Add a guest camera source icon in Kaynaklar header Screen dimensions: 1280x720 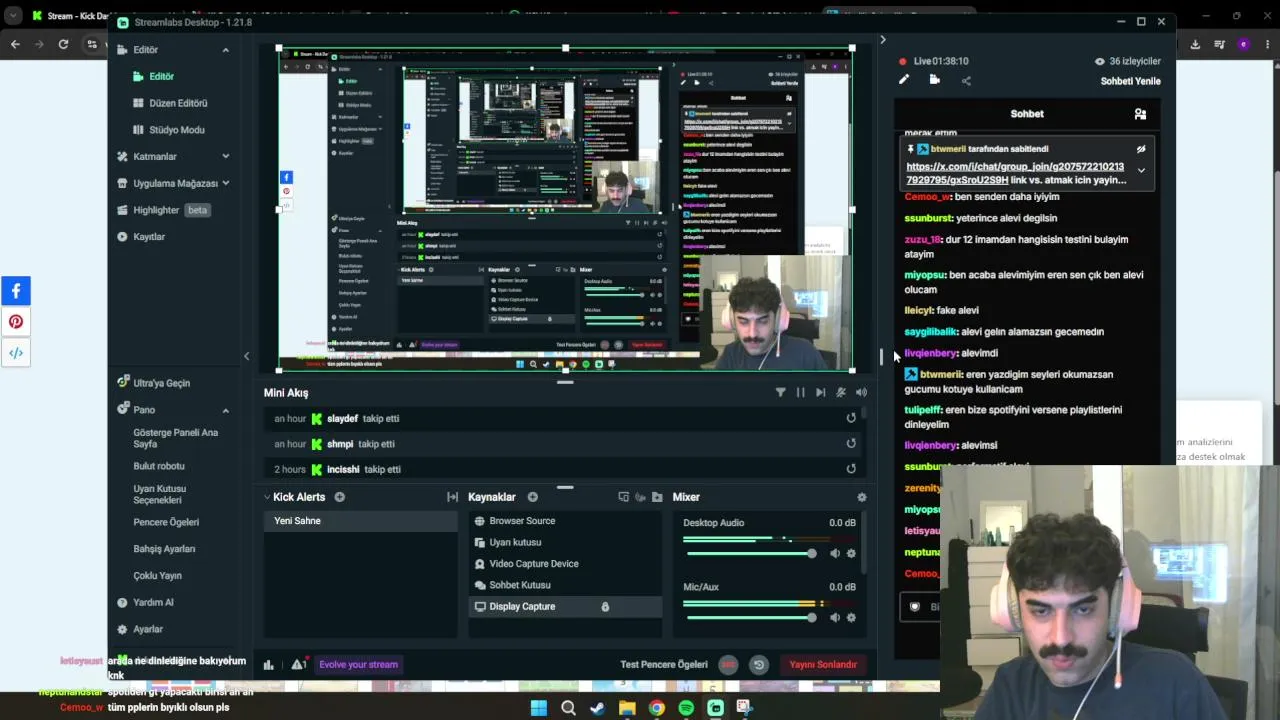[640, 497]
